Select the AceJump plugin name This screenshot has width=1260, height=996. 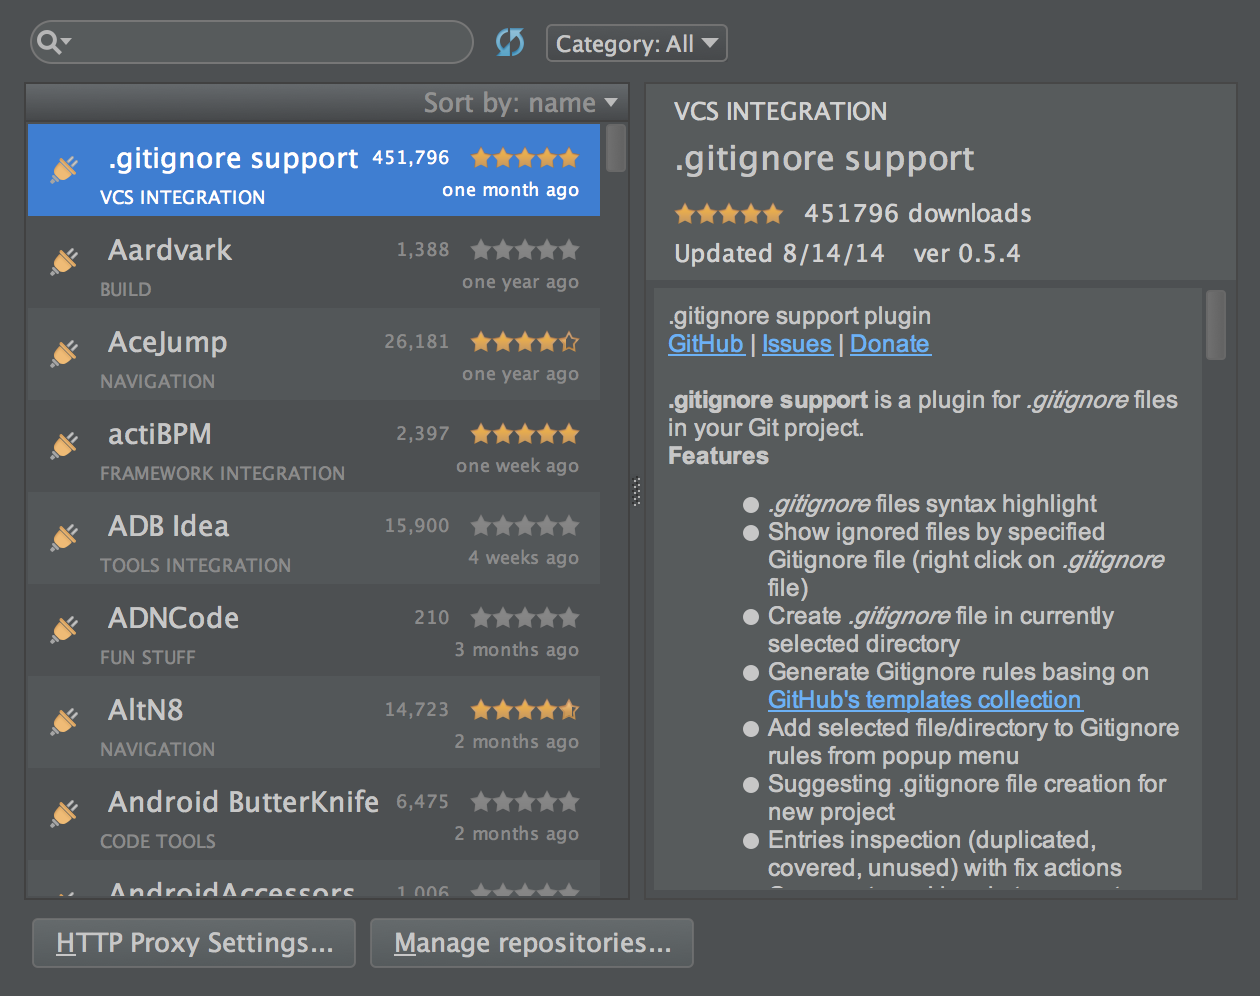[x=168, y=342]
